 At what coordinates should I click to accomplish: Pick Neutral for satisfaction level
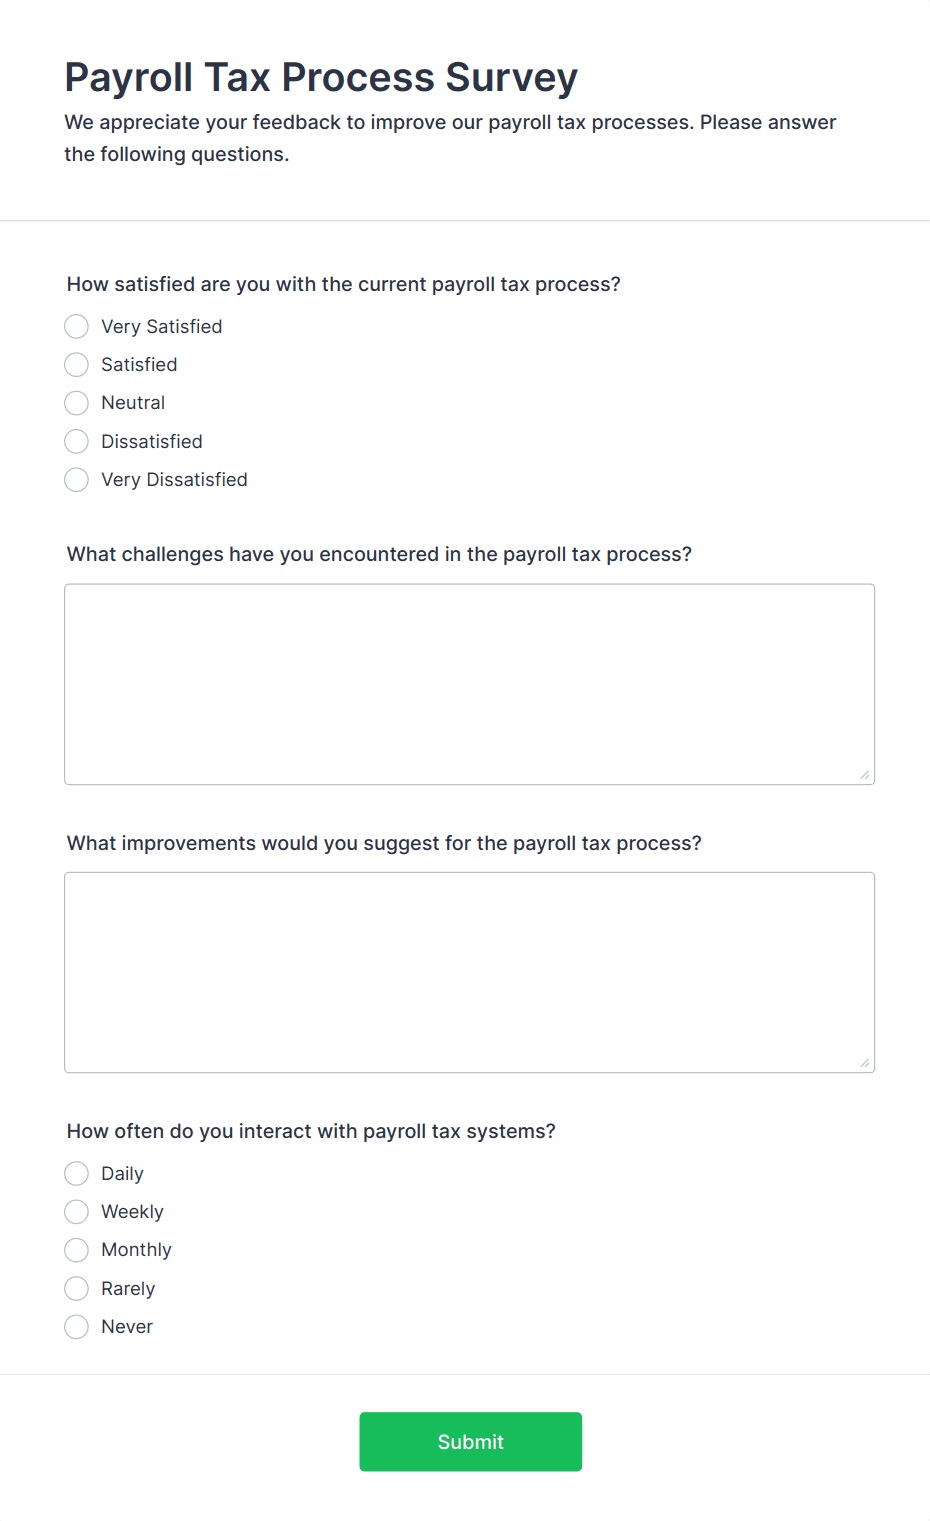click(x=76, y=403)
